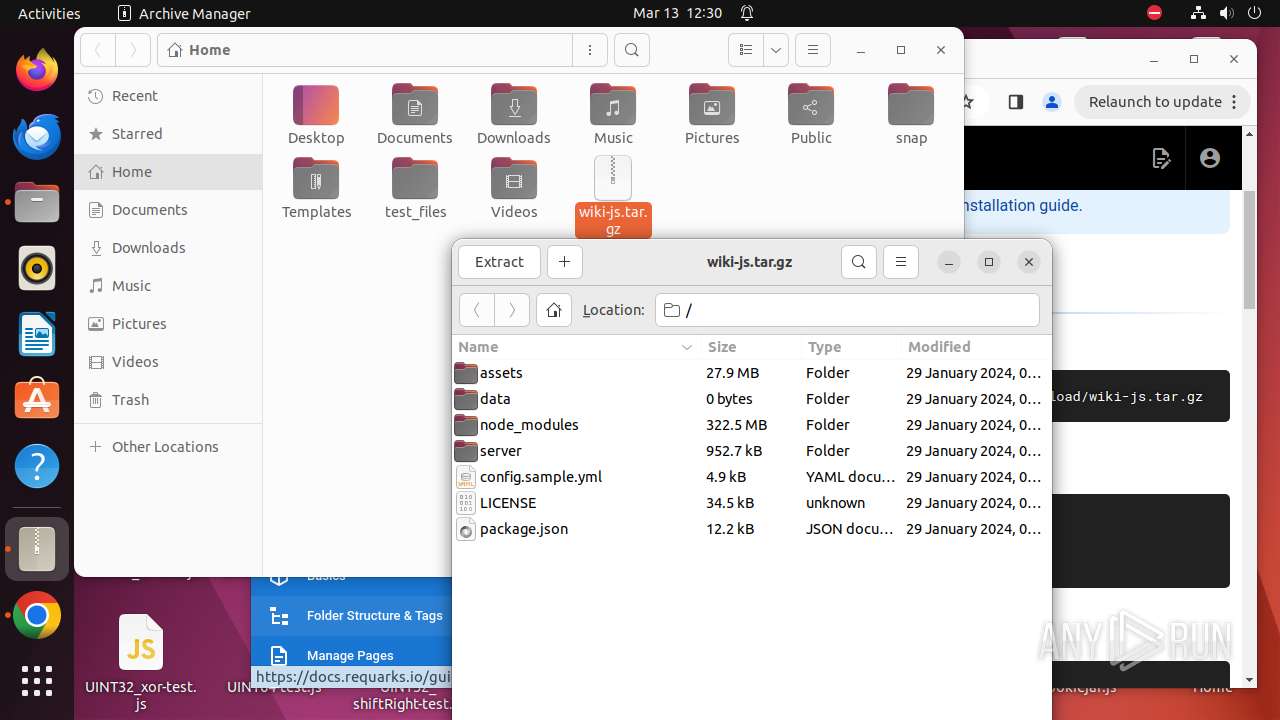
Task: Open Recent in Files sidebar
Action: click(168, 96)
